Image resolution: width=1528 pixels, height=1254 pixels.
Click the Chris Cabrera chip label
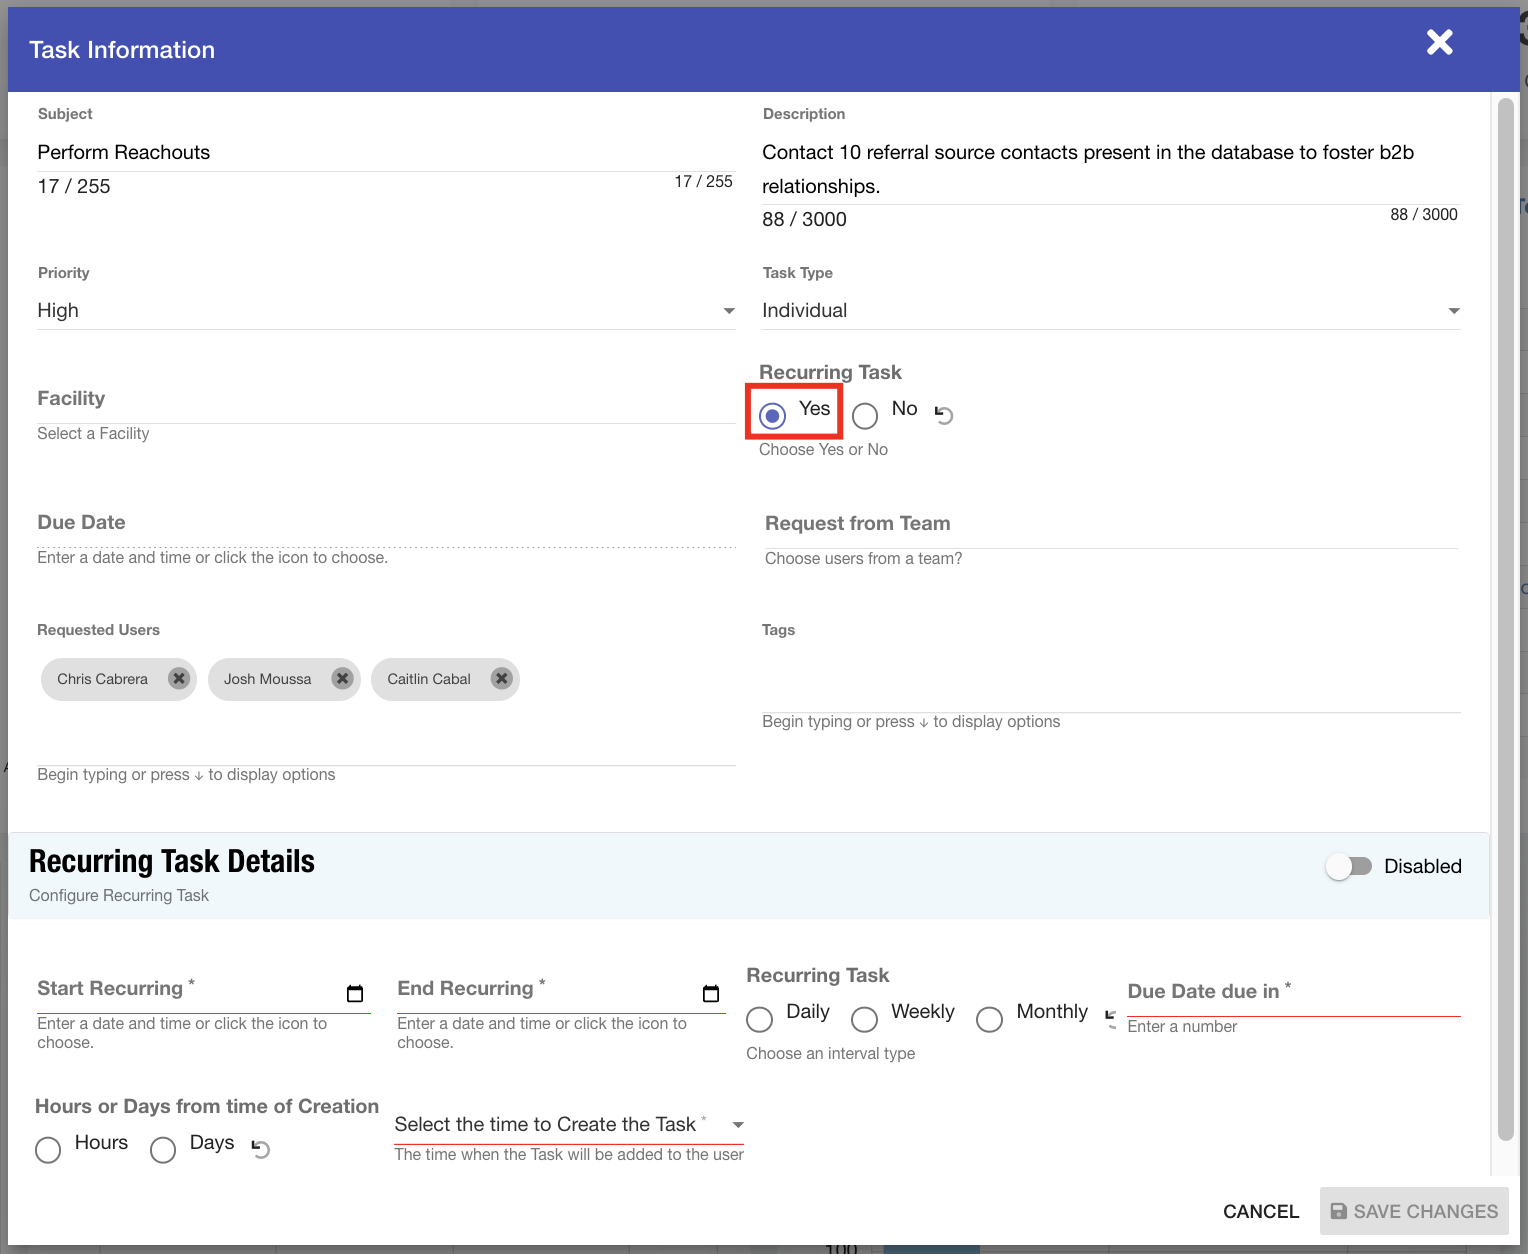coord(102,679)
